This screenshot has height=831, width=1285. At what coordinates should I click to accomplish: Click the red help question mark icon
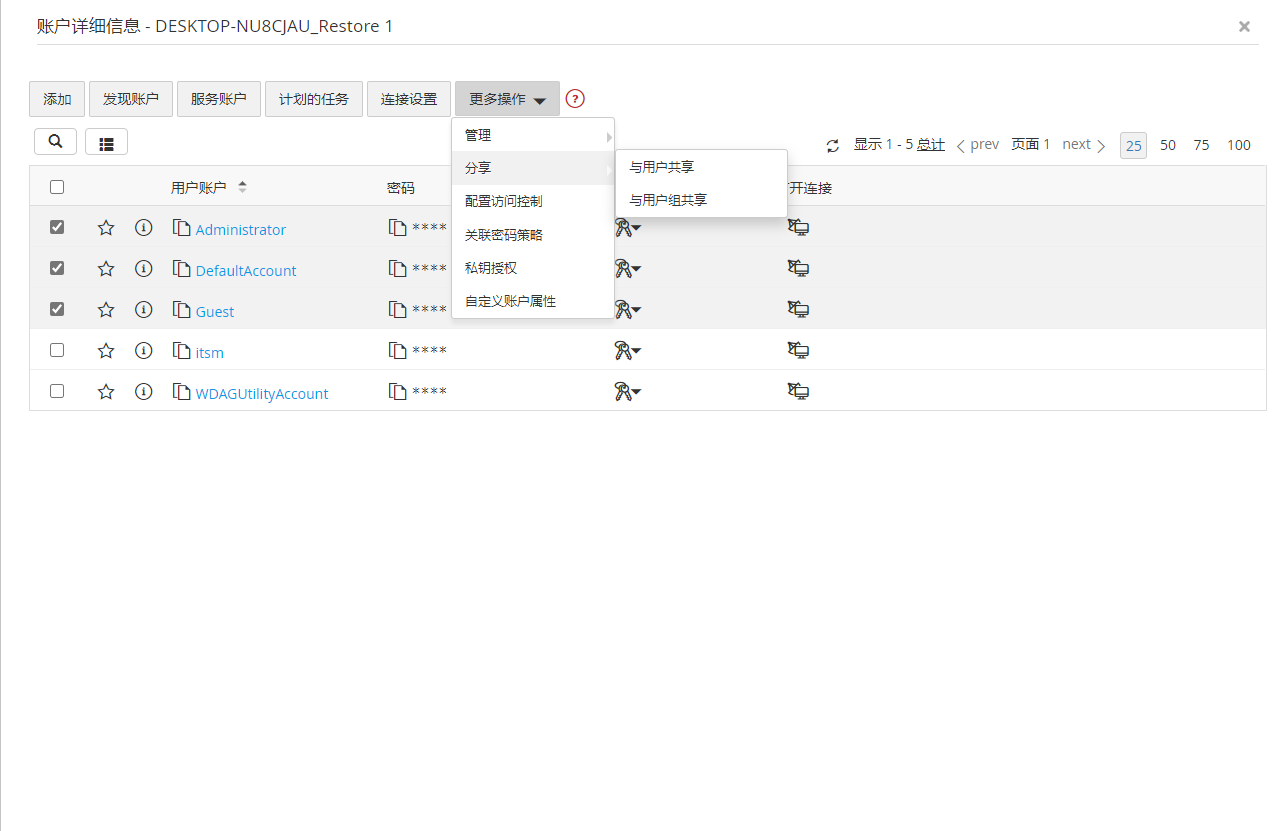(575, 99)
